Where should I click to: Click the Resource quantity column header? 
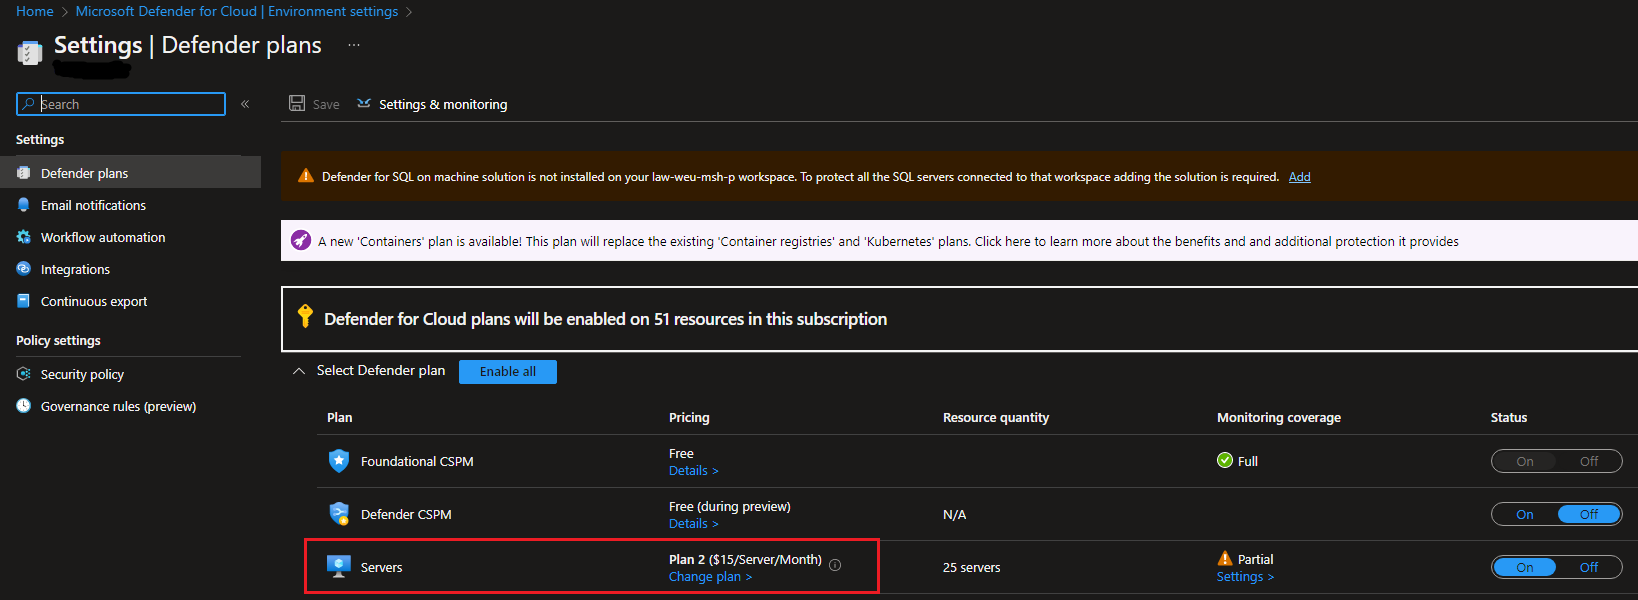click(x=996, y=418)
